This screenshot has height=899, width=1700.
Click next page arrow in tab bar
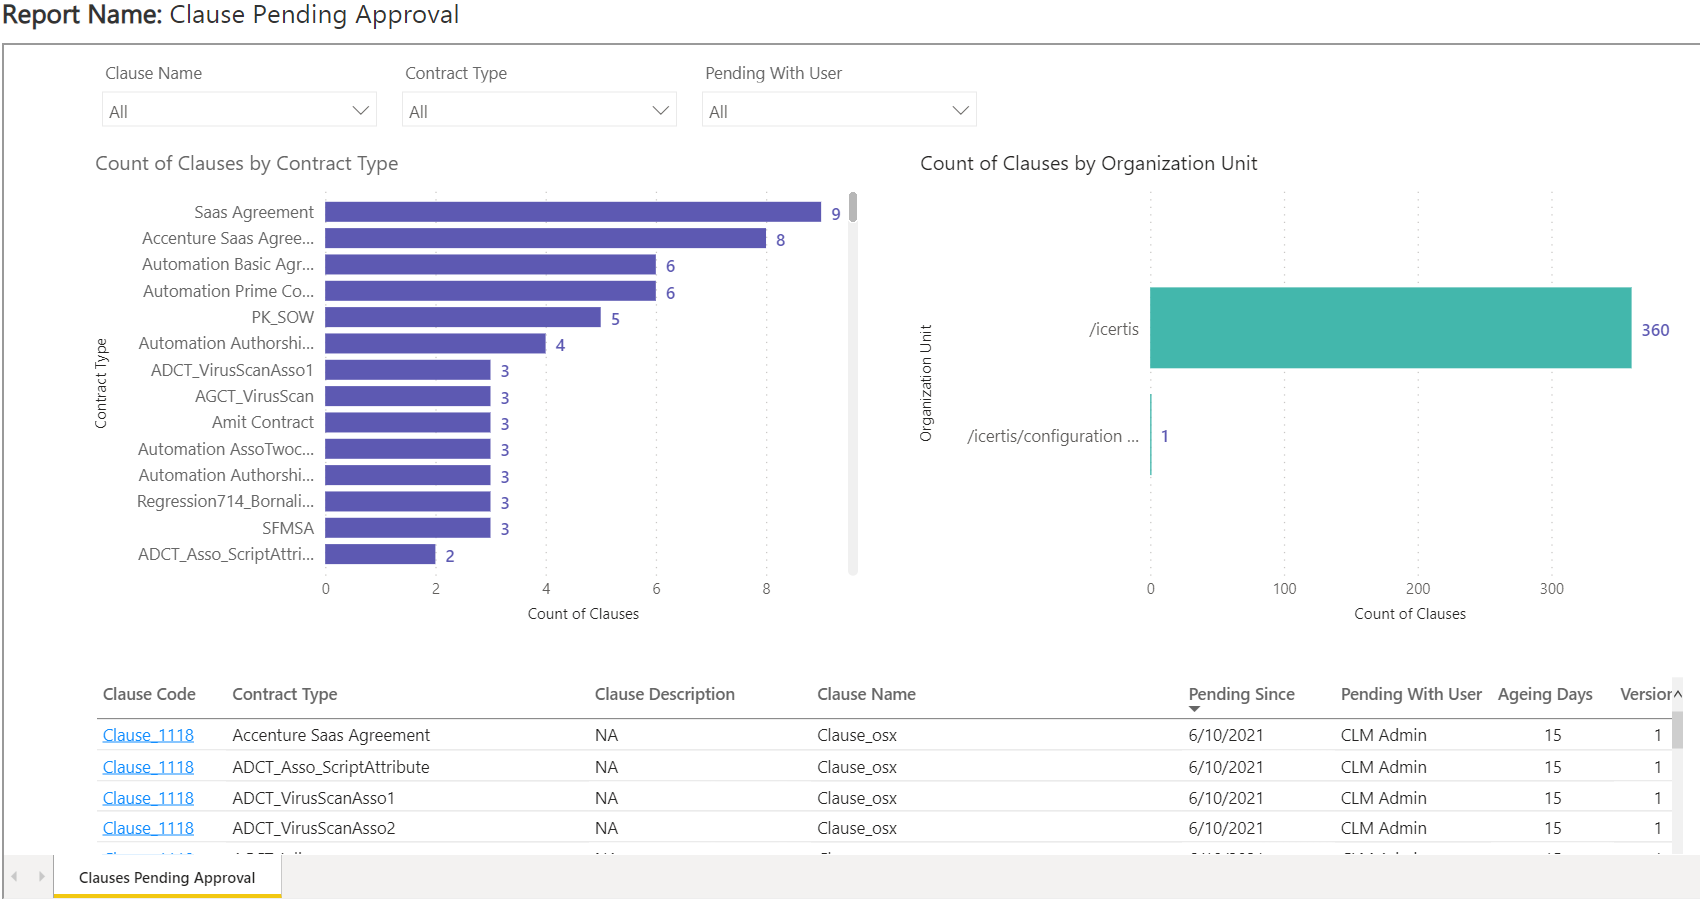point(41,877)
